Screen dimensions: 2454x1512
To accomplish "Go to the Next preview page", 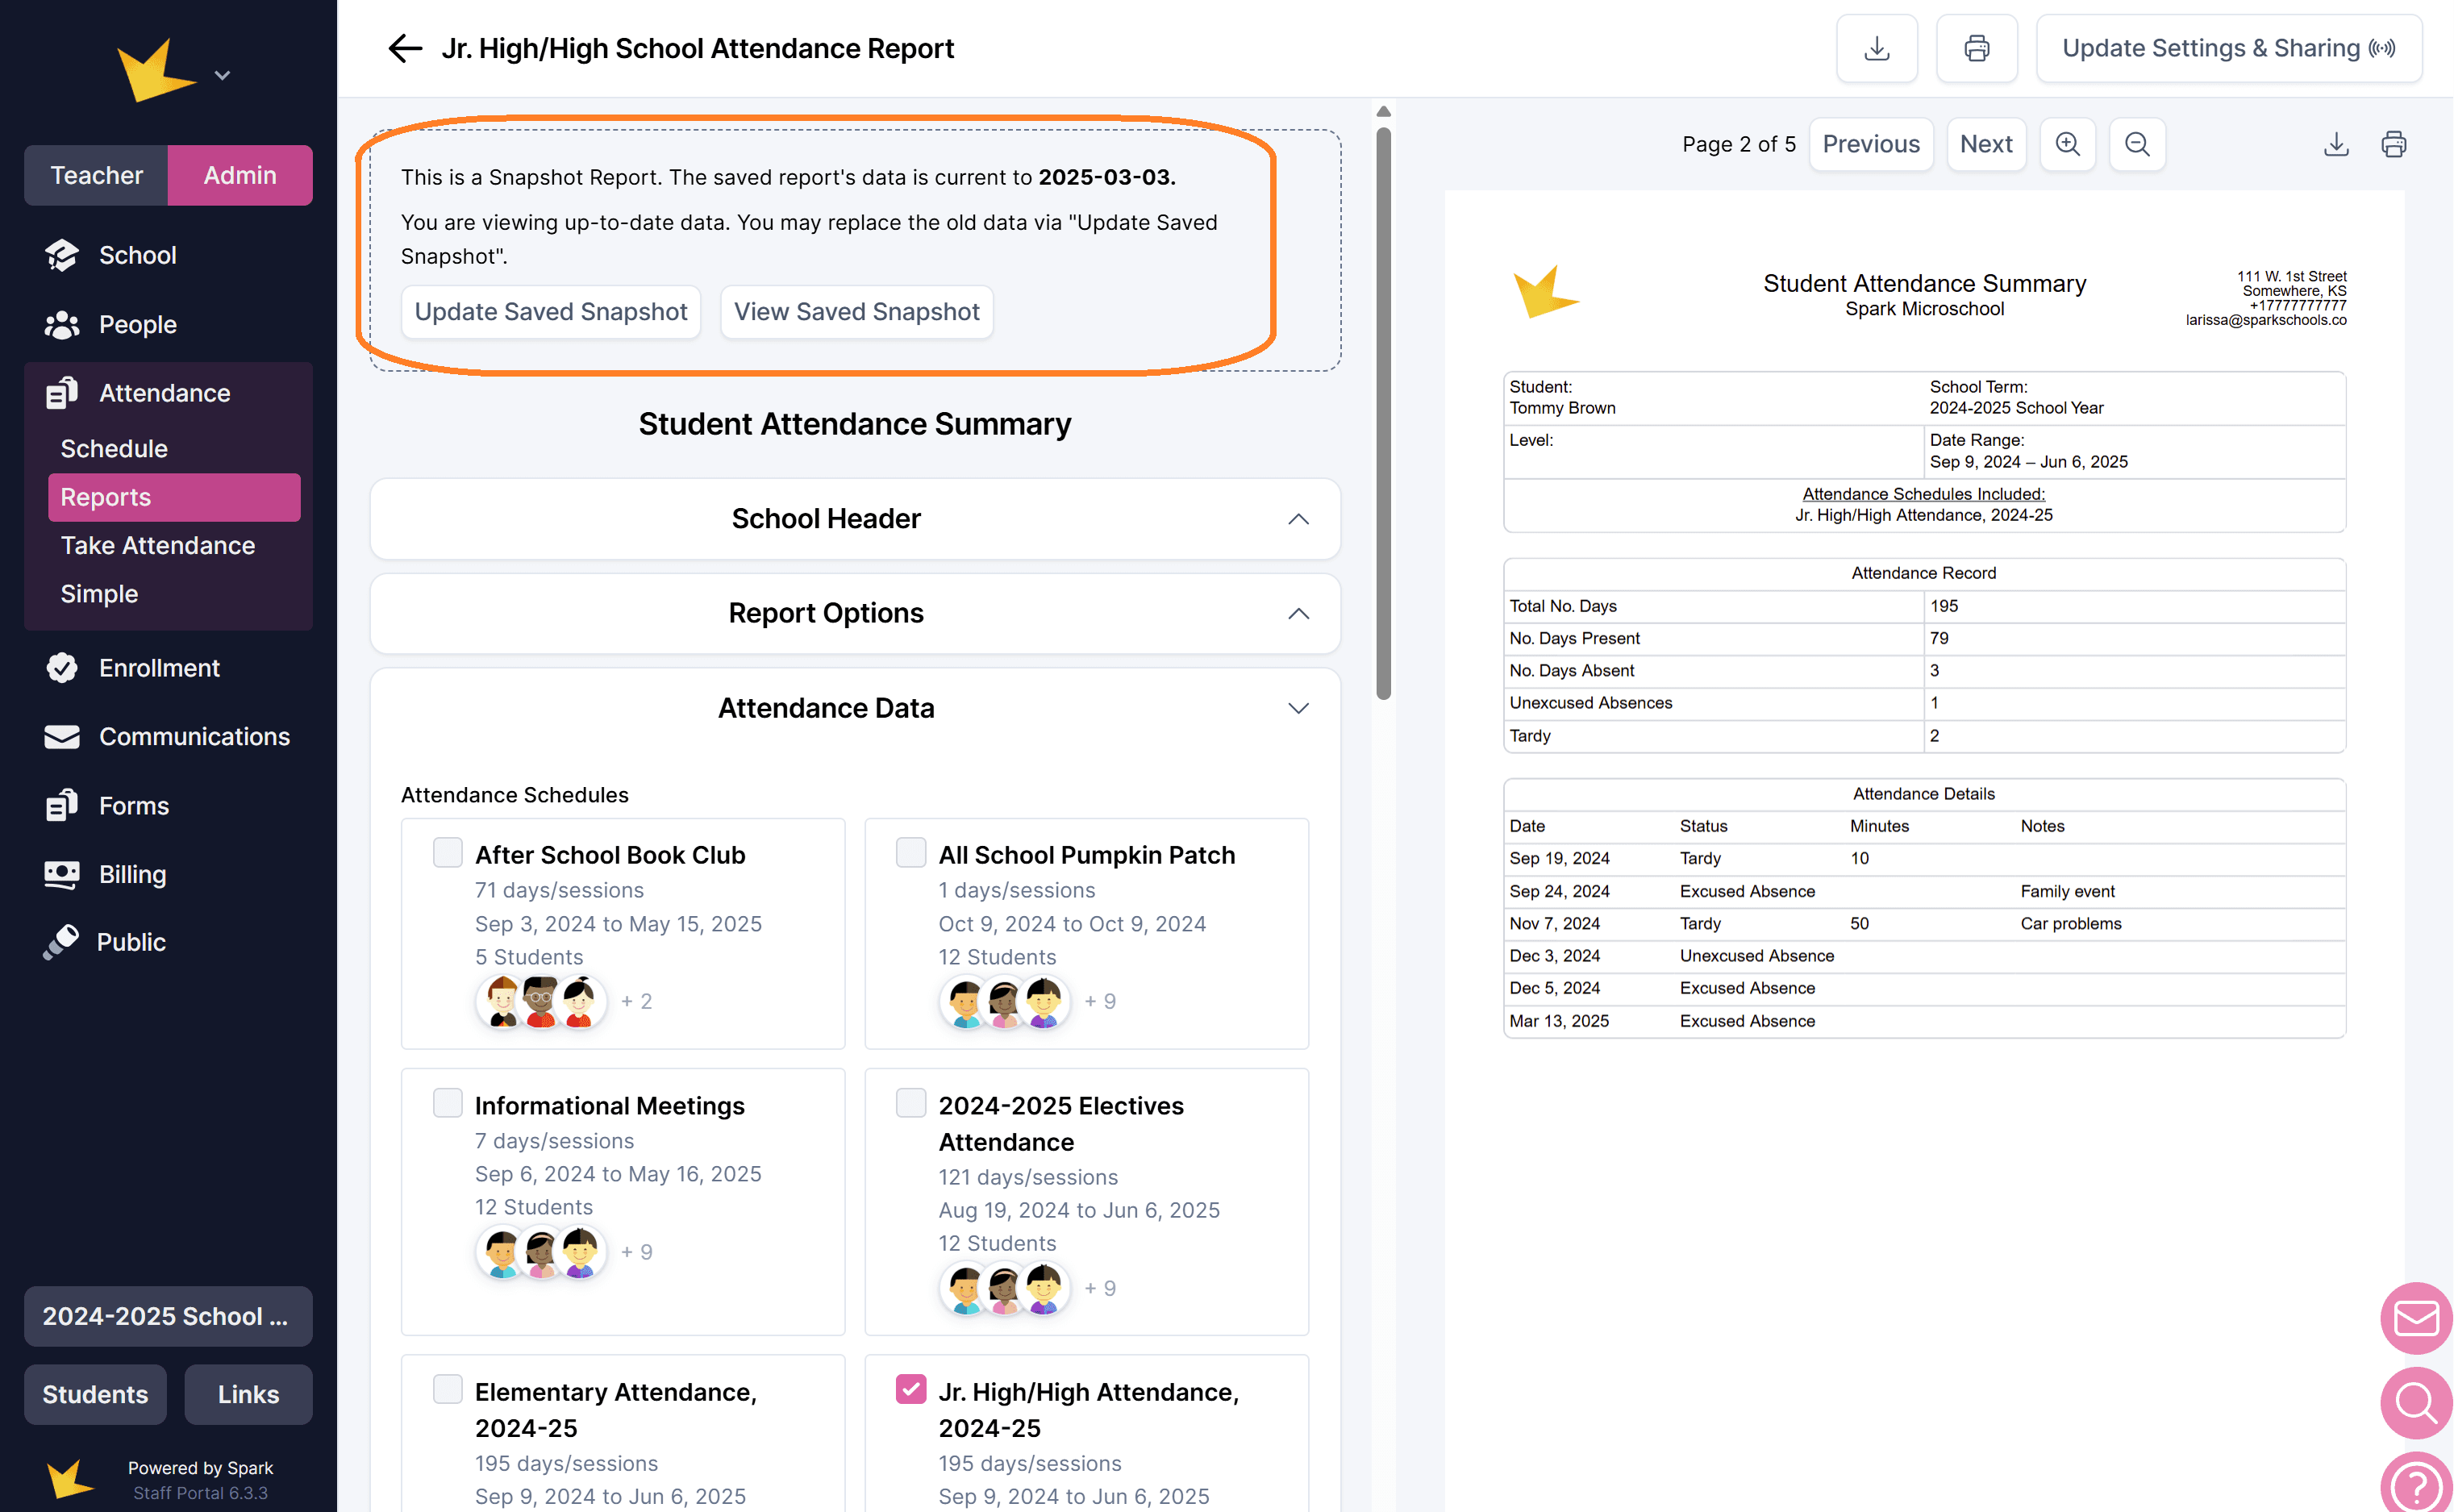I will coord(1985,144).
